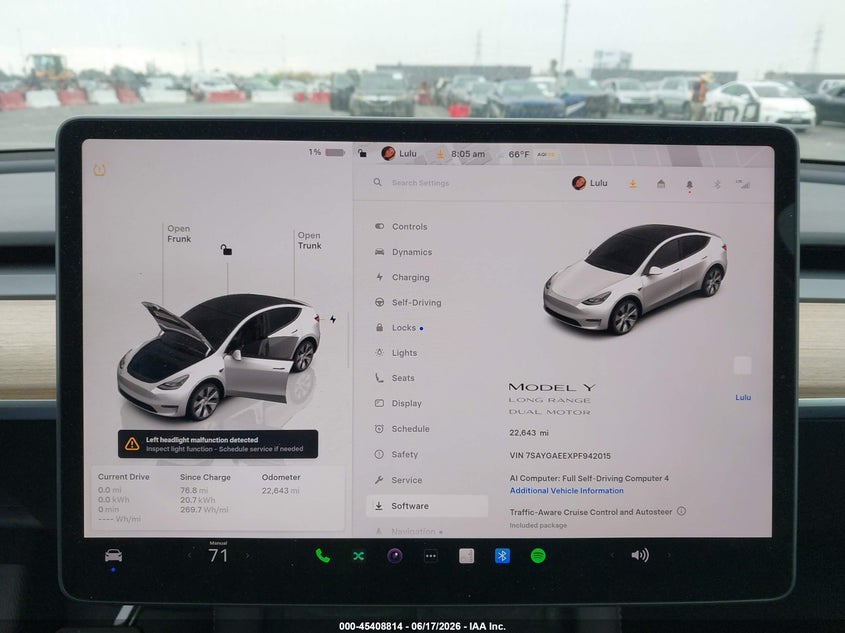
Task: Select Software in the settings list
Action: click(x=427, y=506)
